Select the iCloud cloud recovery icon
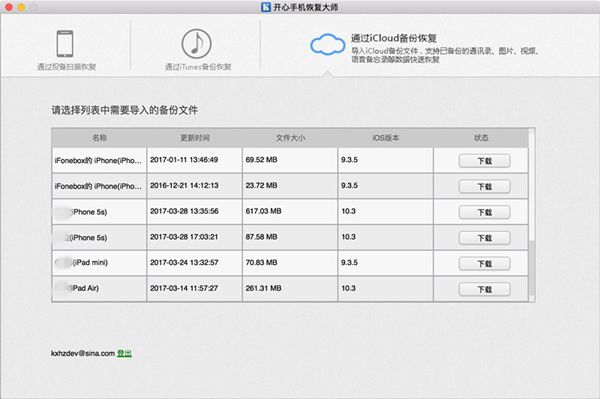600x399 pixels. coord(327,44)
